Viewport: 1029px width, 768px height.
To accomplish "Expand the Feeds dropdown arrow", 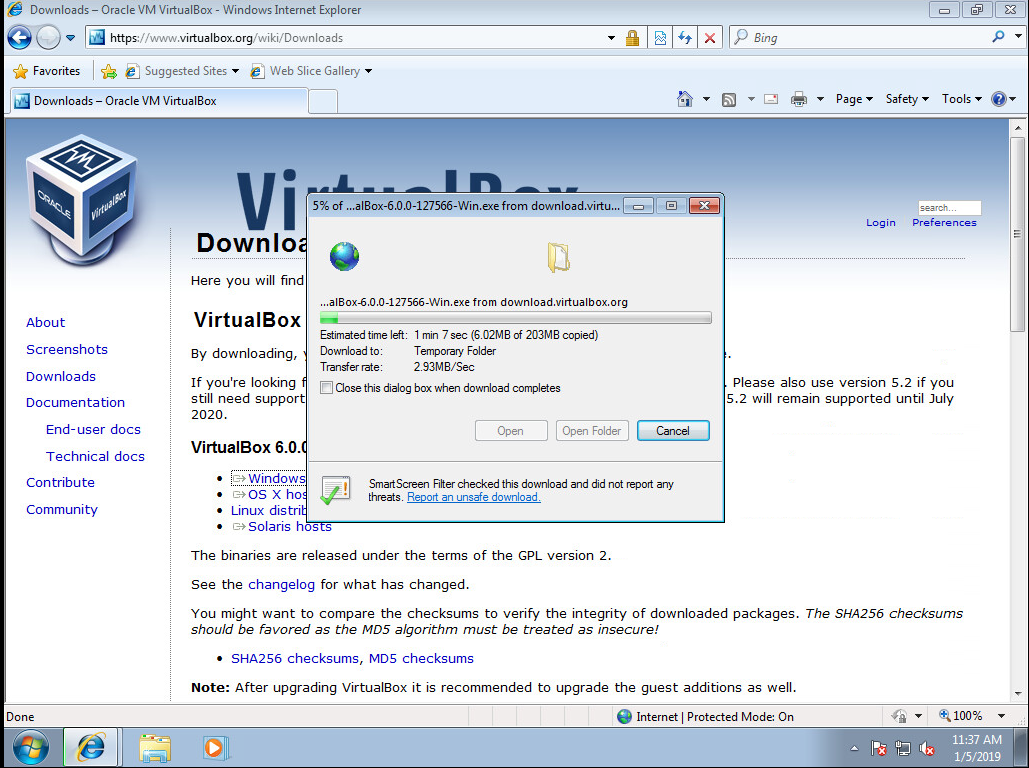I will pos(751,99).
